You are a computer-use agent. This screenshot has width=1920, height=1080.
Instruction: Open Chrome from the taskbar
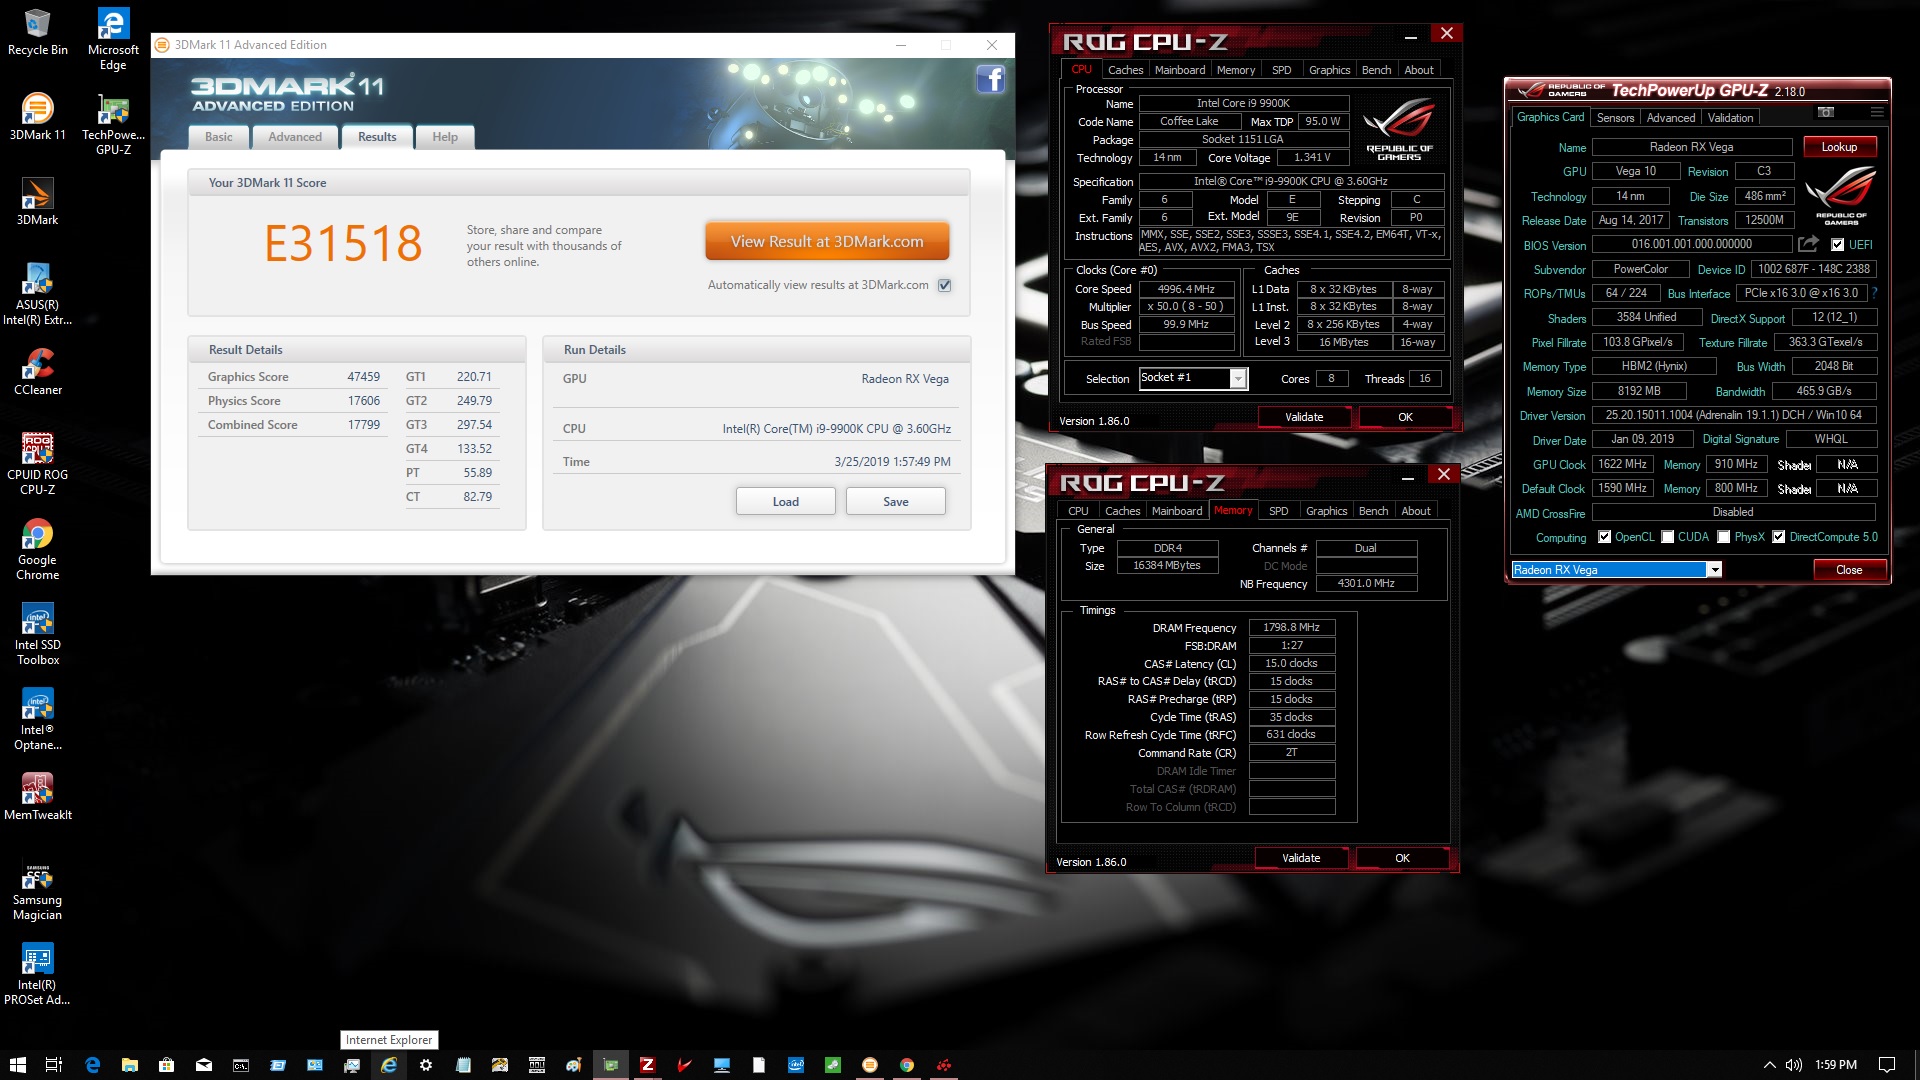[907, 1065]
